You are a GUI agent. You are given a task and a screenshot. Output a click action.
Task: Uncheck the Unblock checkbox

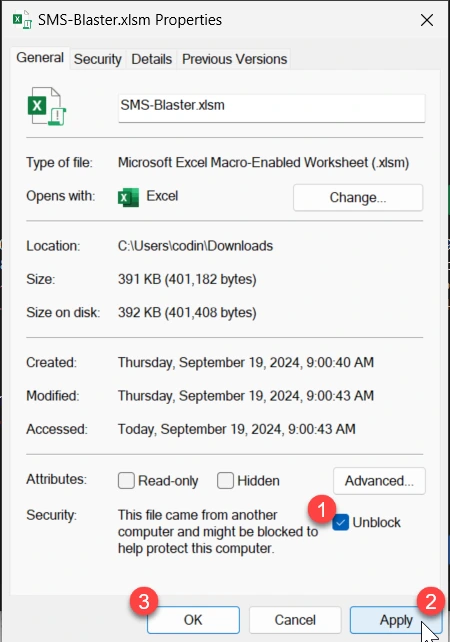point(340,522)
